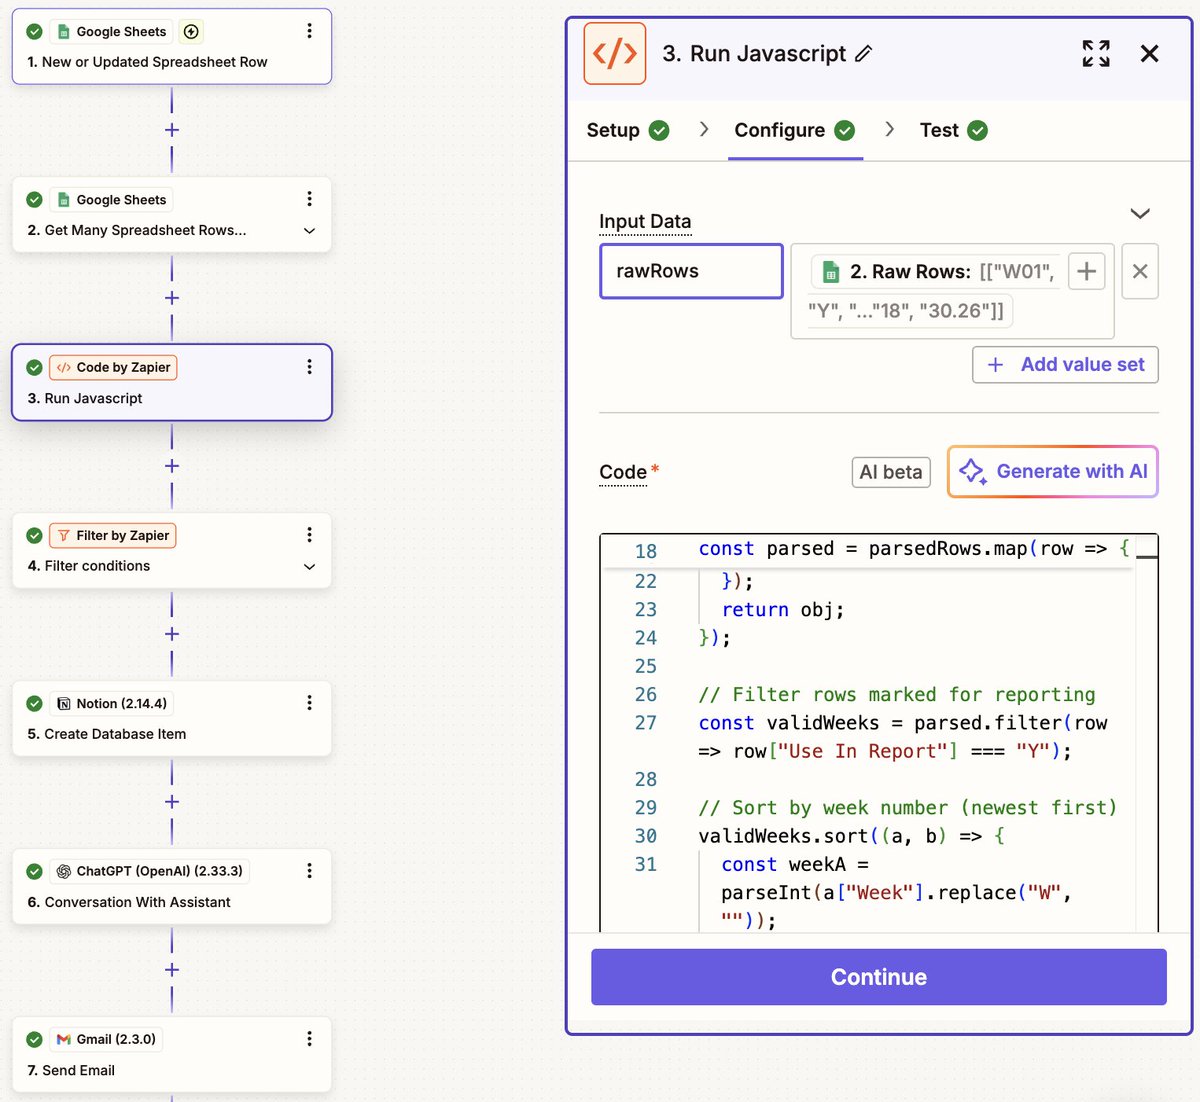Screen dimensions: 1200x1102
Task: Expand the Filter conditions step chevron
Action: point(310,567)
